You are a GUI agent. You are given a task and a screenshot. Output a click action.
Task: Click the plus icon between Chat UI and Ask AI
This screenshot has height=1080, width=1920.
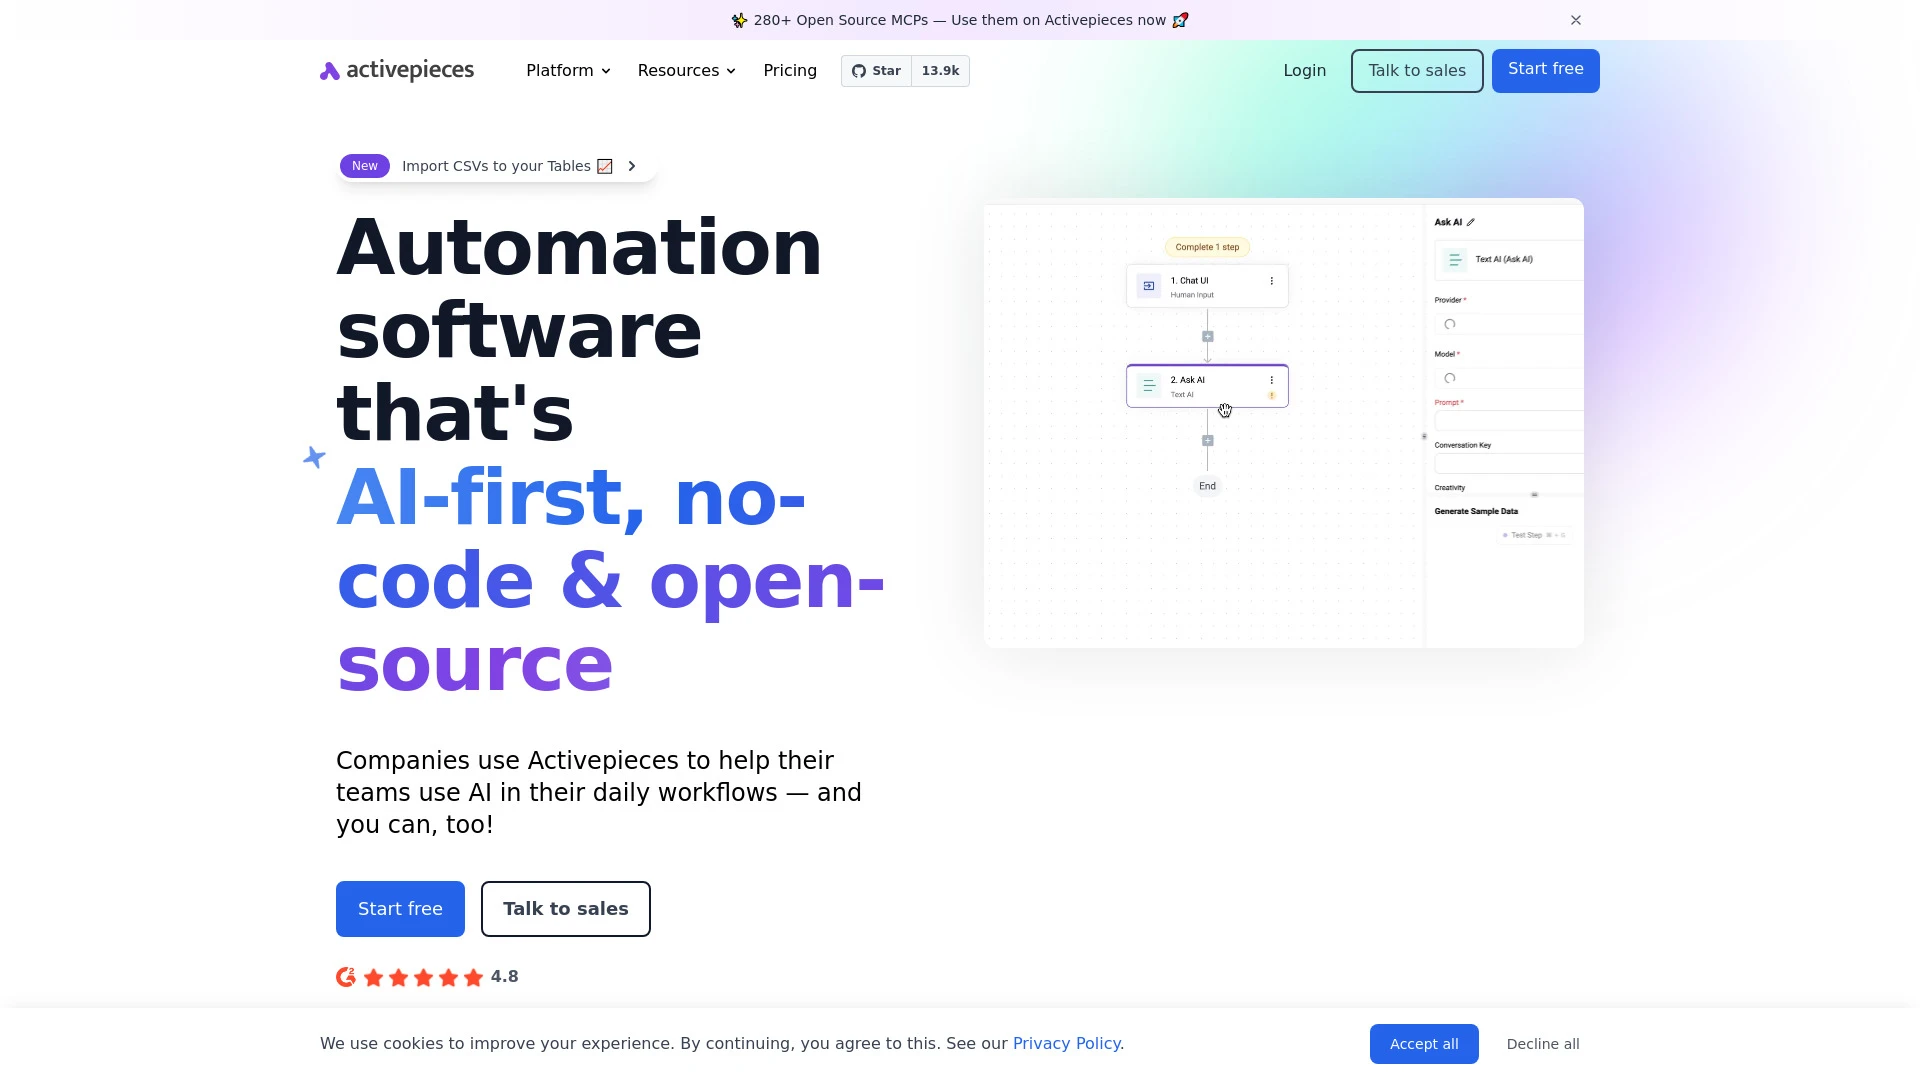[1208, 336]
